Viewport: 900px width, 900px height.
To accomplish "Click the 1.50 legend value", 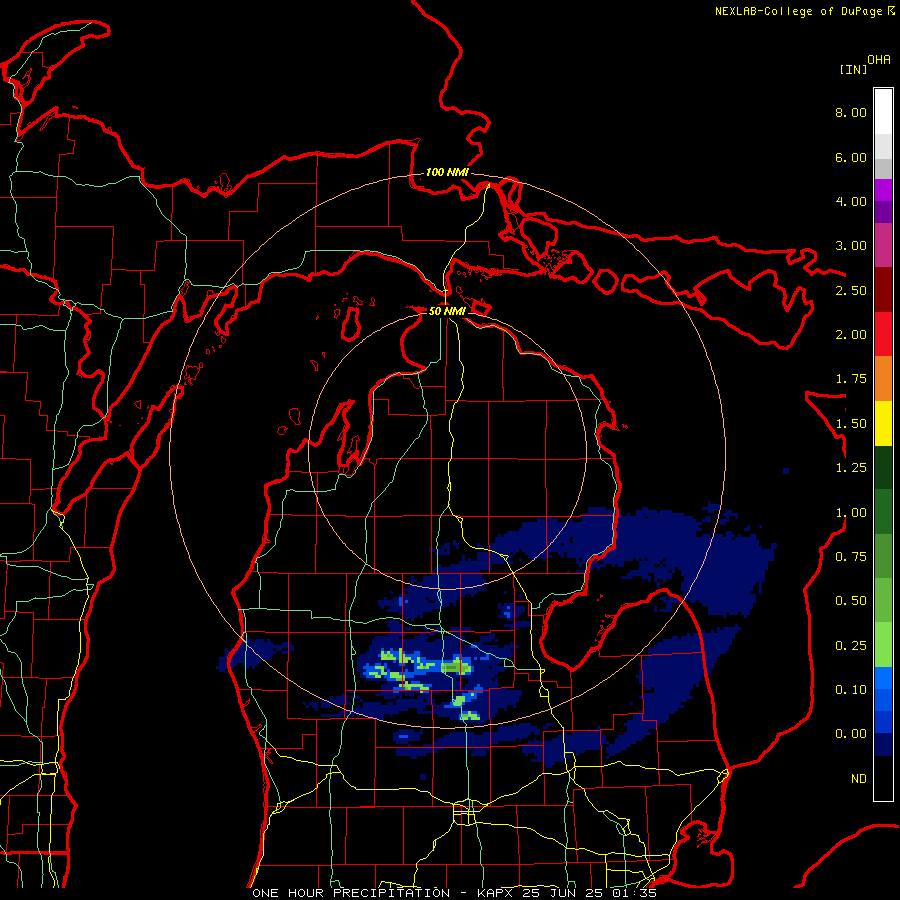I will [851, 424].
